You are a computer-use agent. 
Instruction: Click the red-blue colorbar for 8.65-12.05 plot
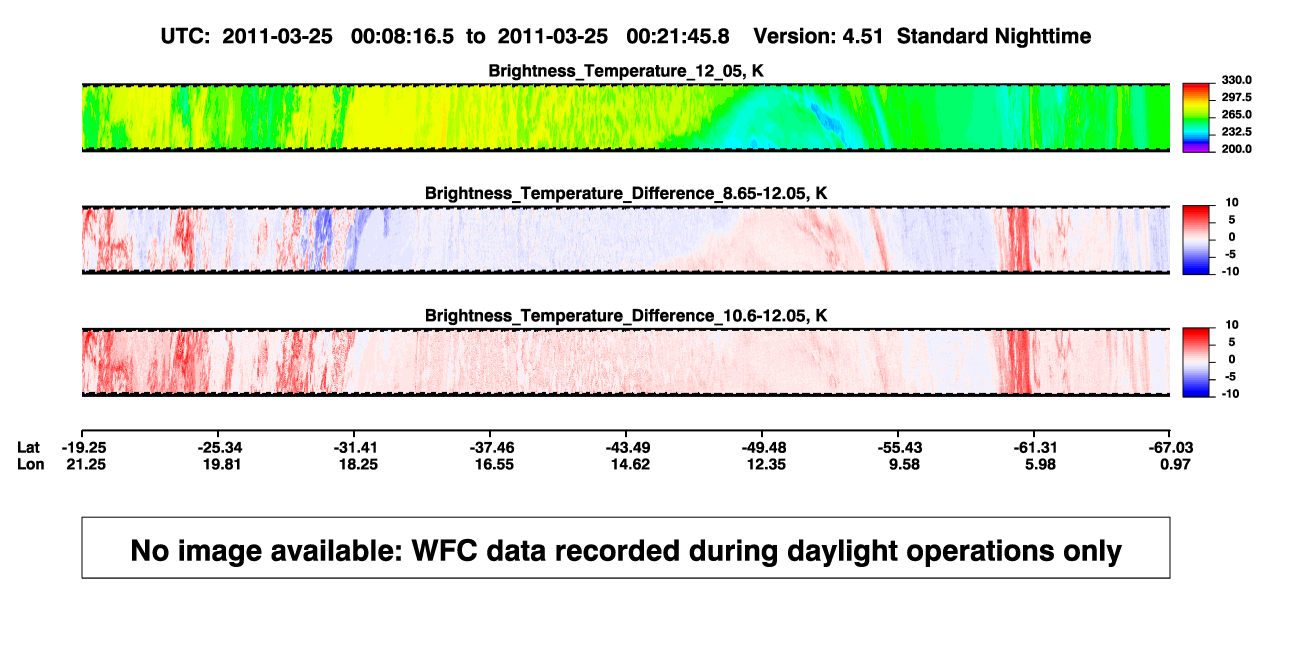click(1197, 239)
